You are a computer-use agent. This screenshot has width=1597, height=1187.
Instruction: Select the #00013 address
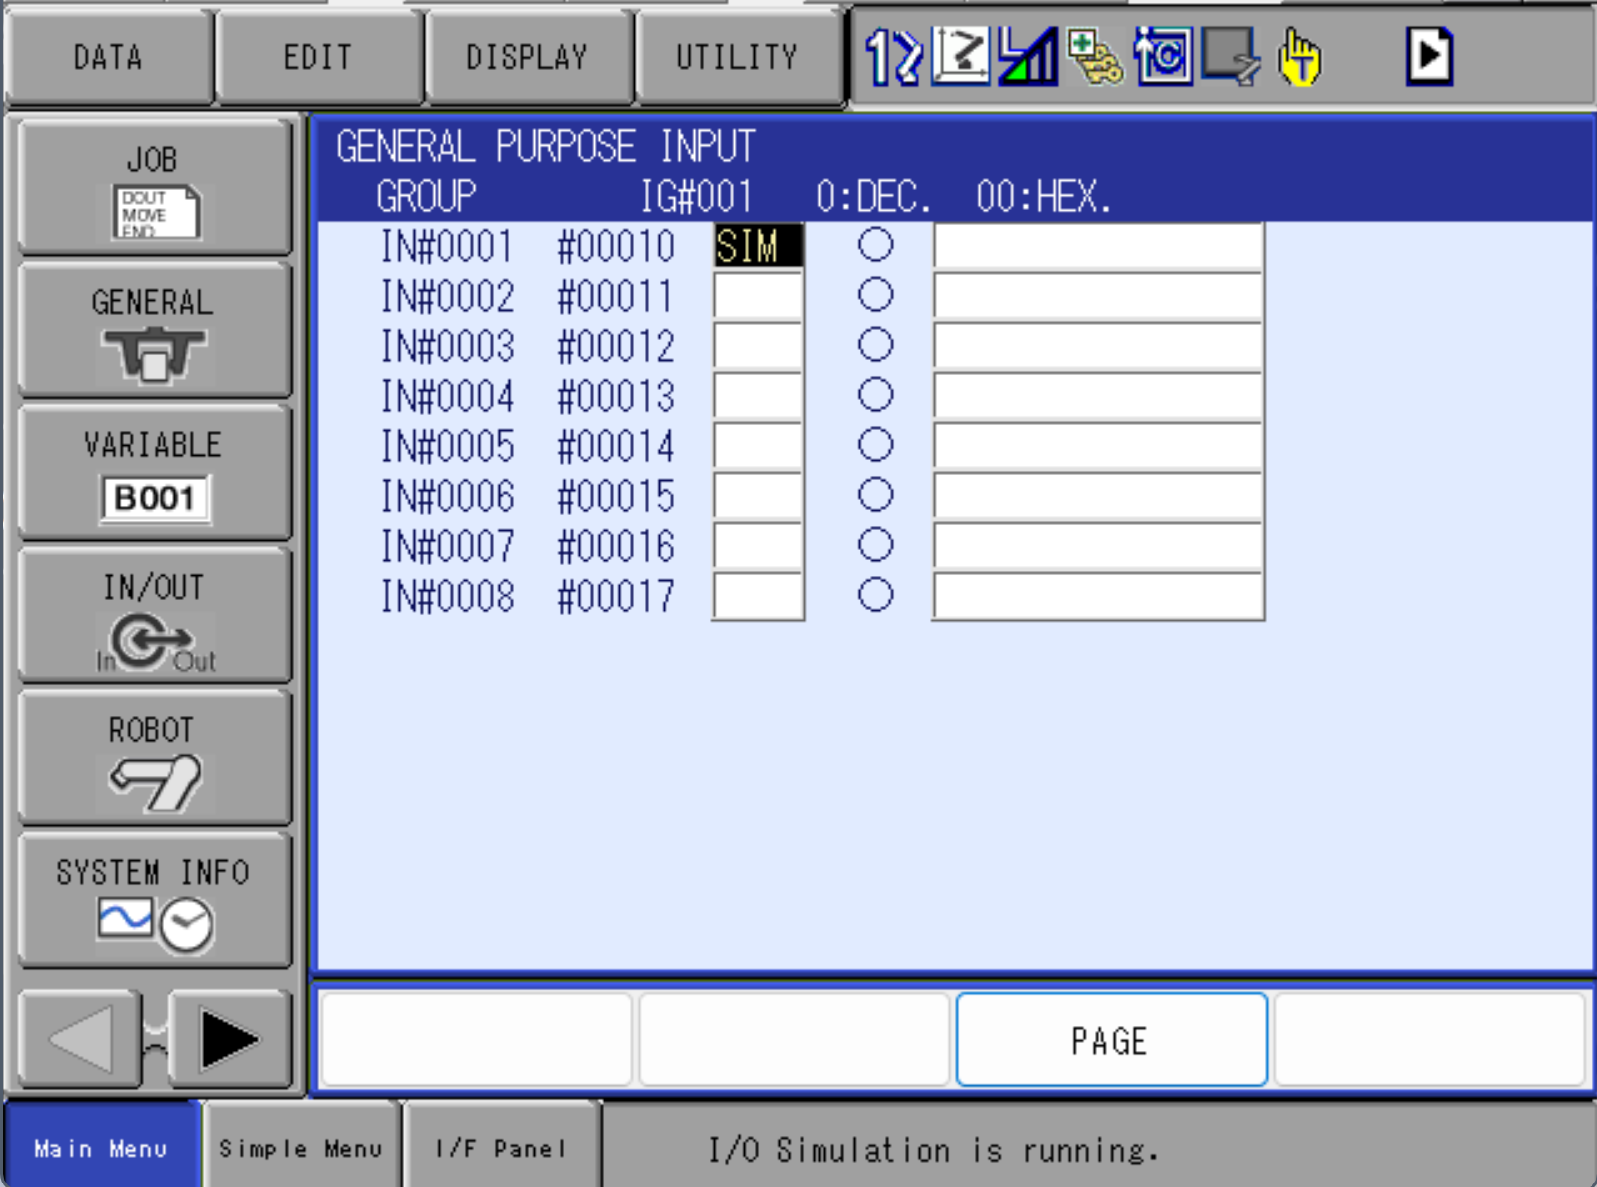[x=616, y=396]
